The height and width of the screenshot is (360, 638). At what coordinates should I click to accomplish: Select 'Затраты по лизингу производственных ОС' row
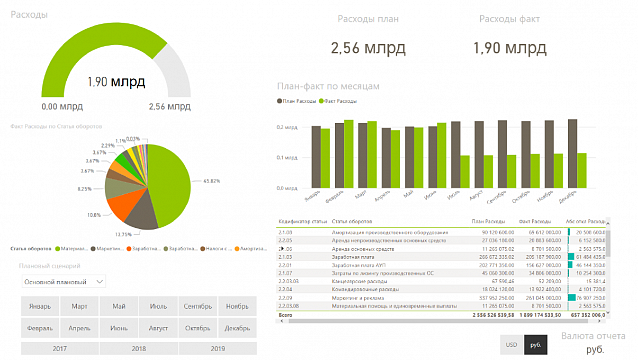coord(441,273)
